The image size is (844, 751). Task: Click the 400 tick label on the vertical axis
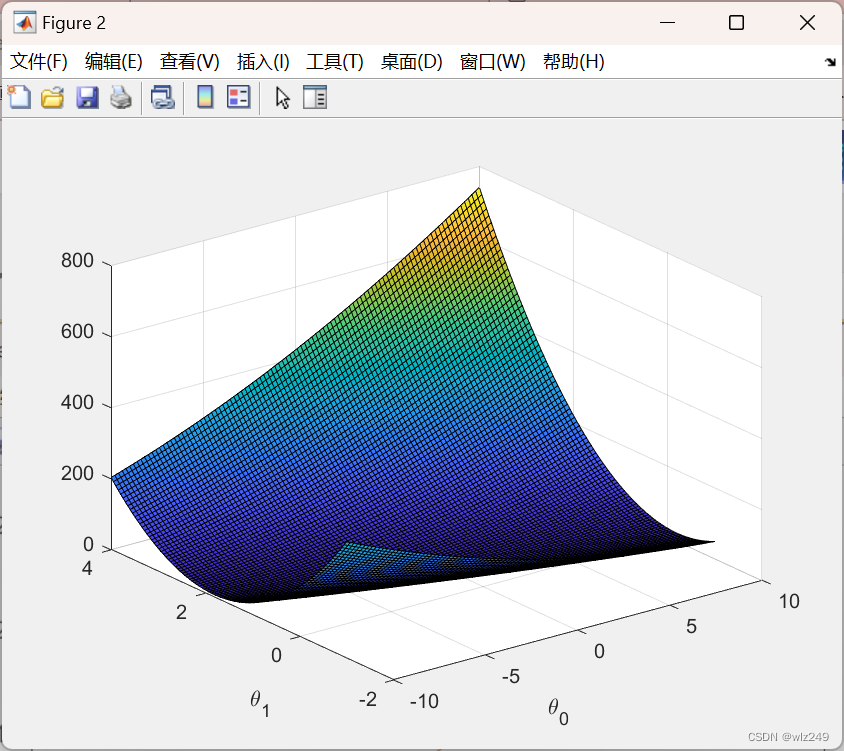click(x=78, y=403)
